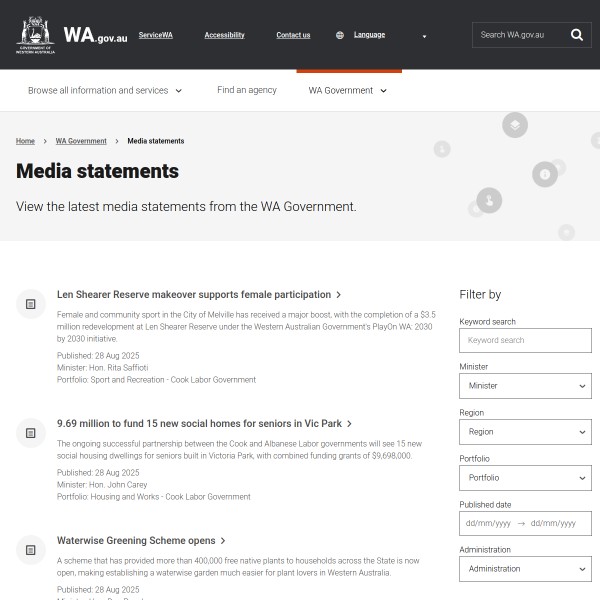Click the globe icon beside Language

coord(340,35)
